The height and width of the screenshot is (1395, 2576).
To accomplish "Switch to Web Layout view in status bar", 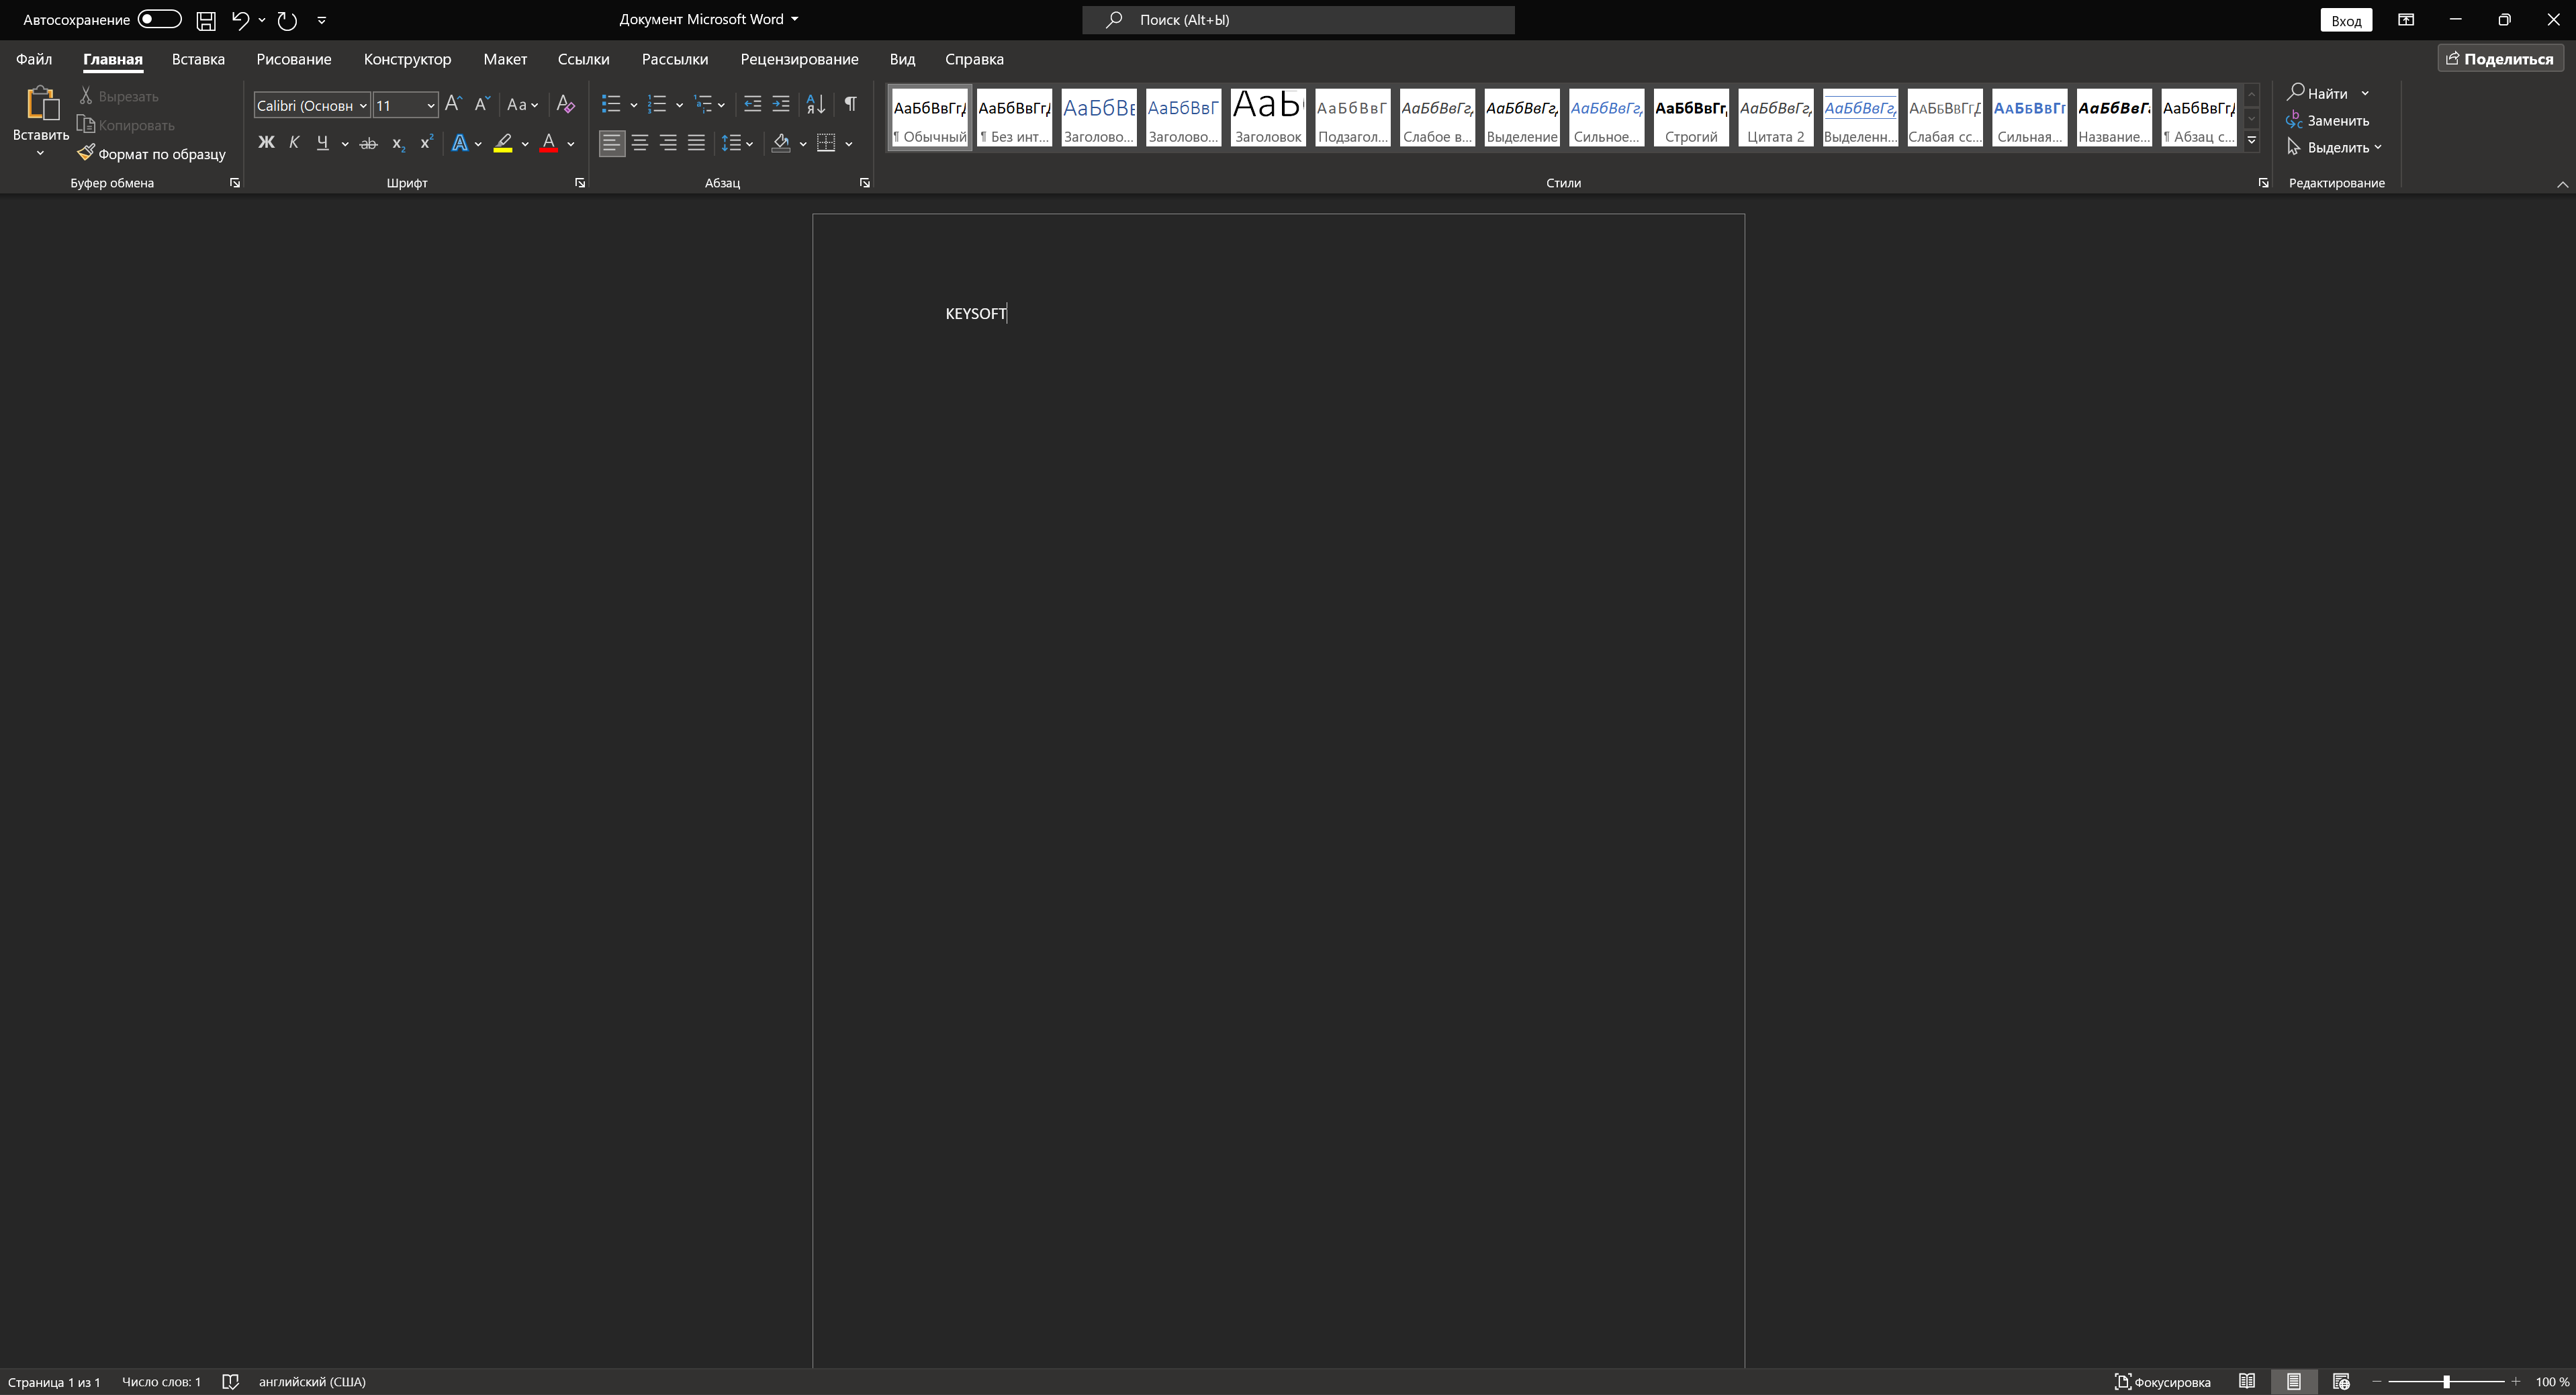I will (2341, 1381).
